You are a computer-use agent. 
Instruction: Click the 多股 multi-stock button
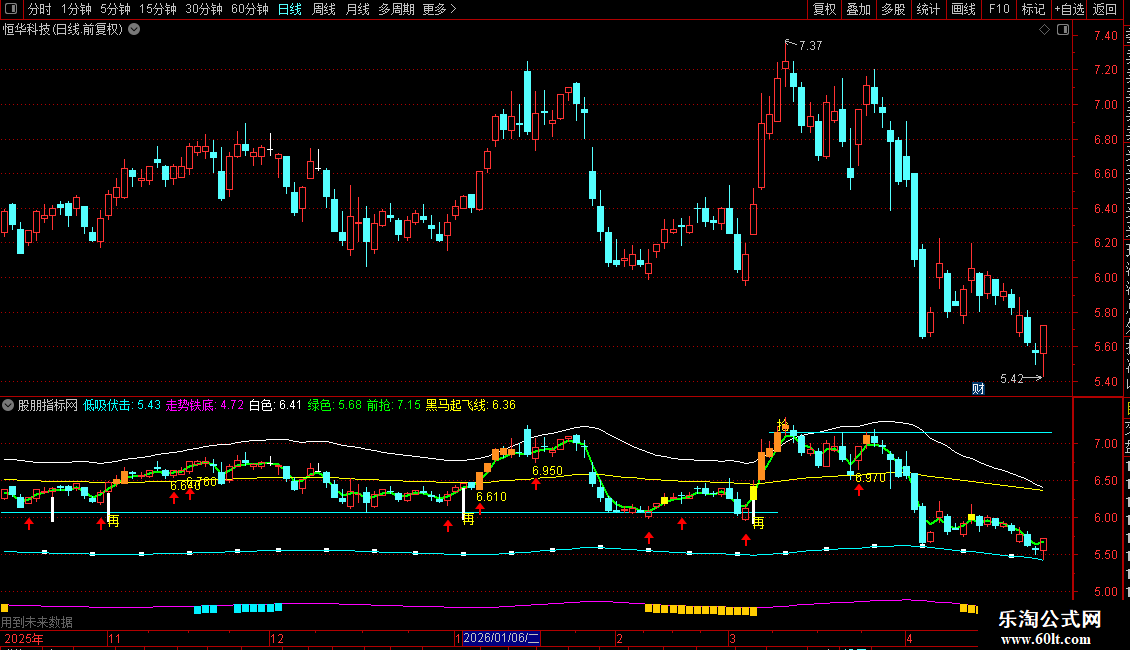coord(894,9)
